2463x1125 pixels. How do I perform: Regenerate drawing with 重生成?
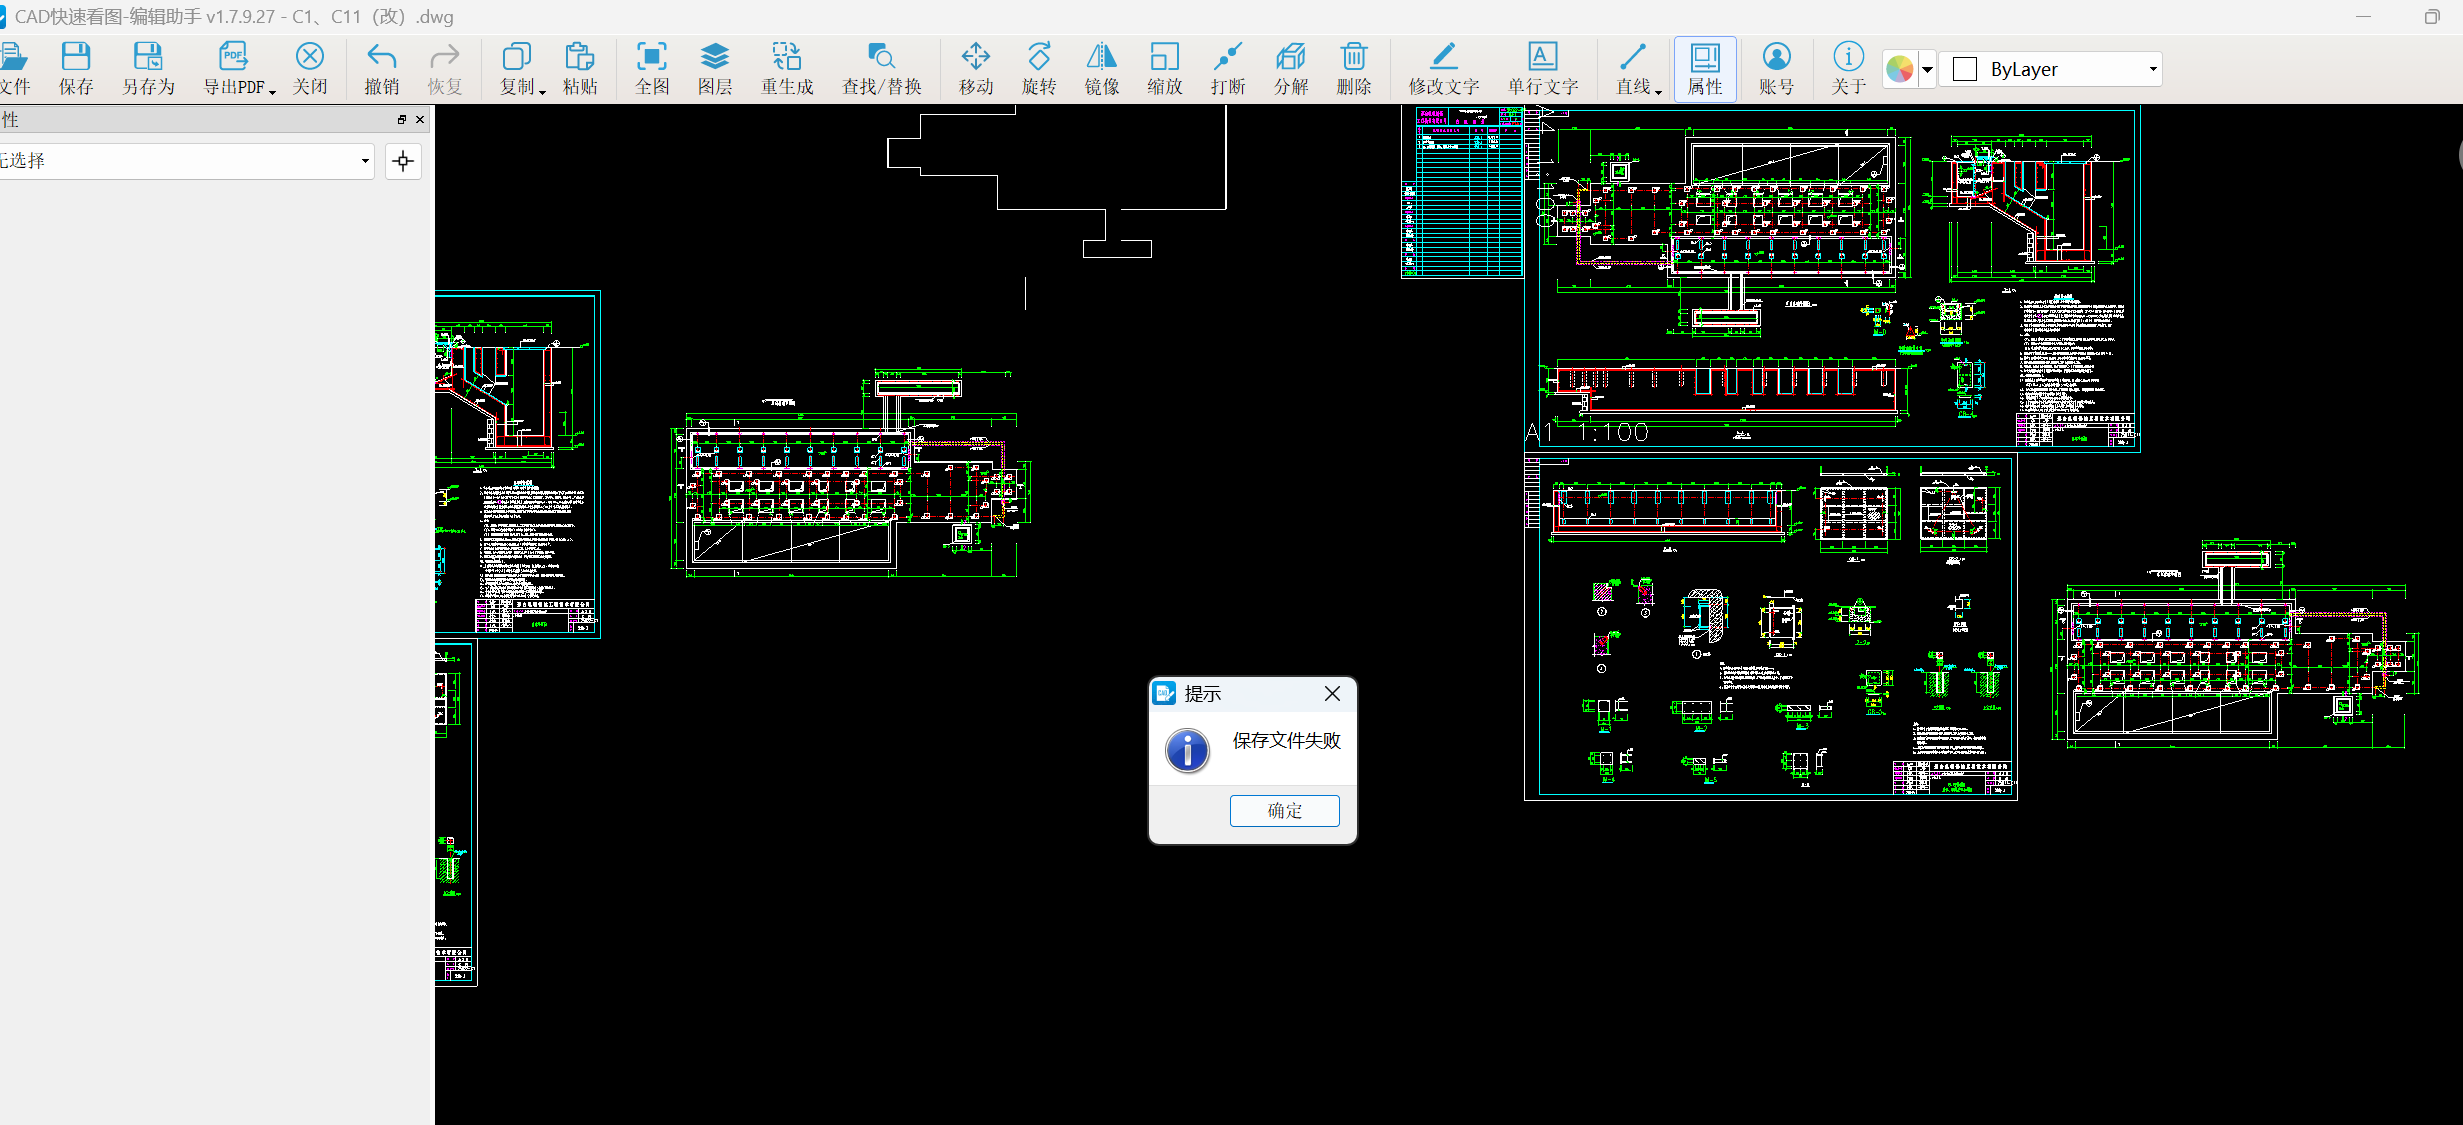(x=787, y=68)
